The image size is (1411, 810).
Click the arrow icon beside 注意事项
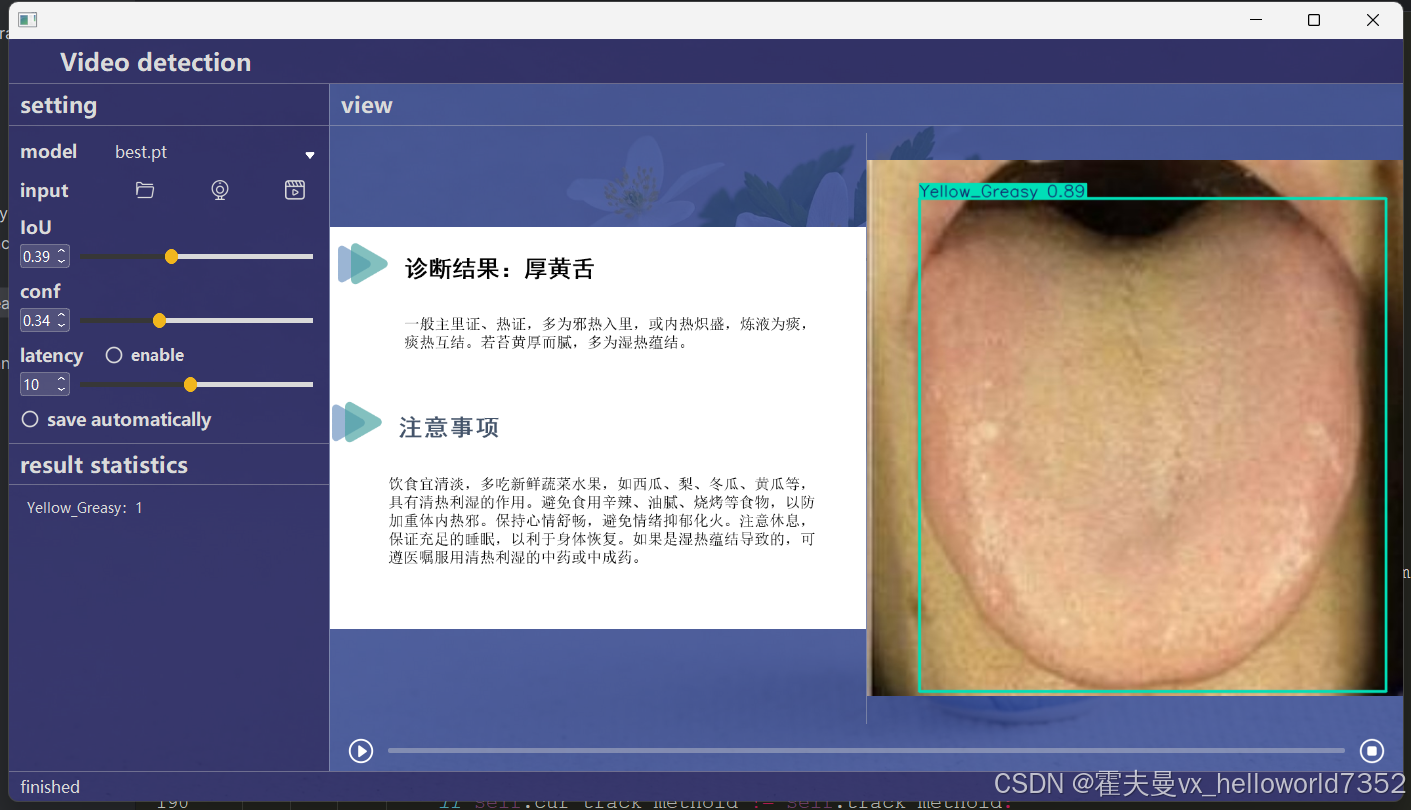(x=356, y=423)
